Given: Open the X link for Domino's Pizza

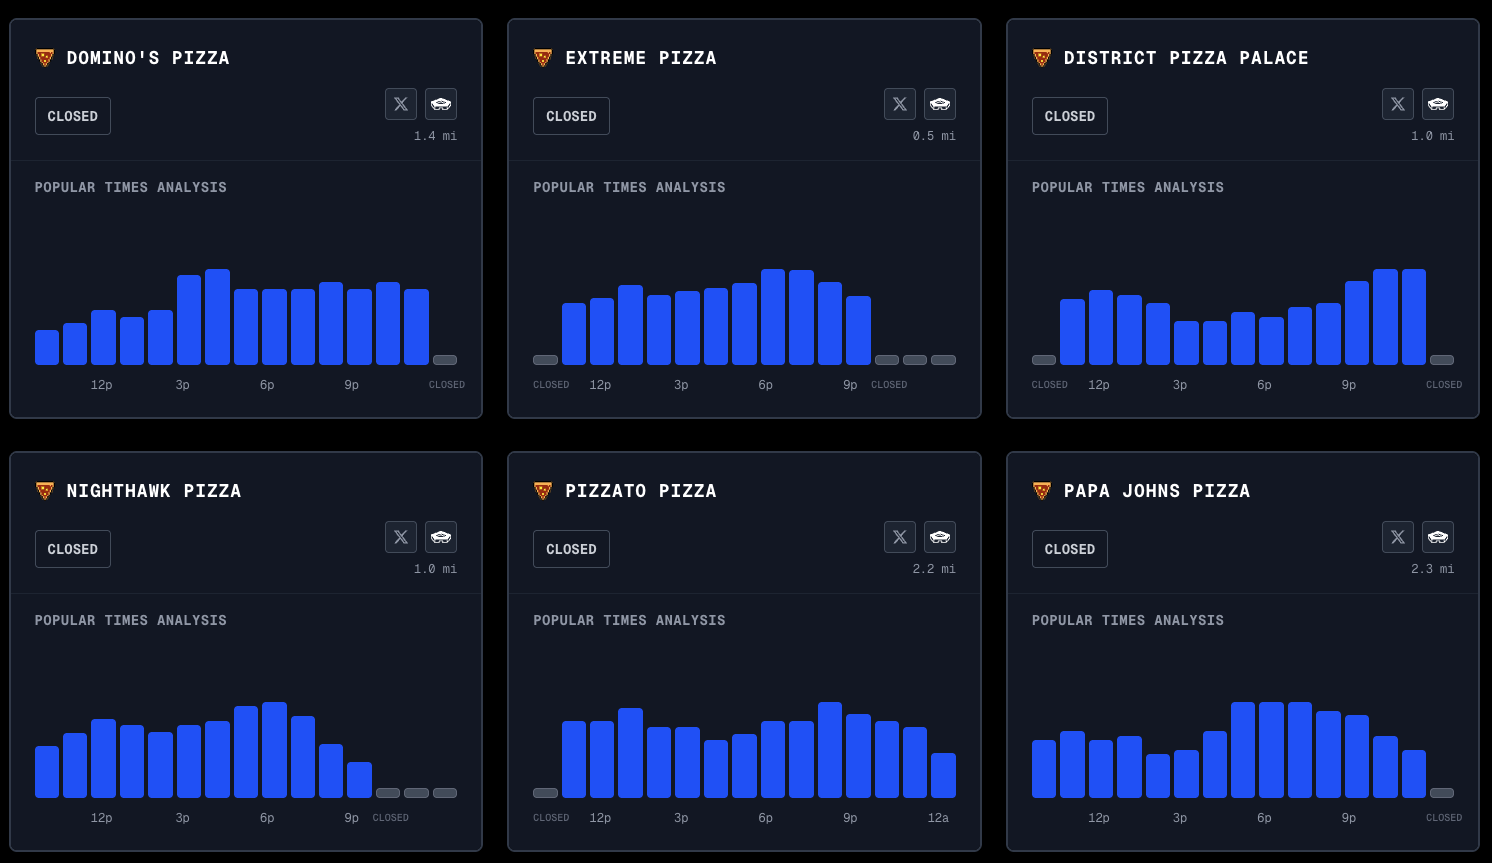Looking at the screenshot, I should [401, 104].
